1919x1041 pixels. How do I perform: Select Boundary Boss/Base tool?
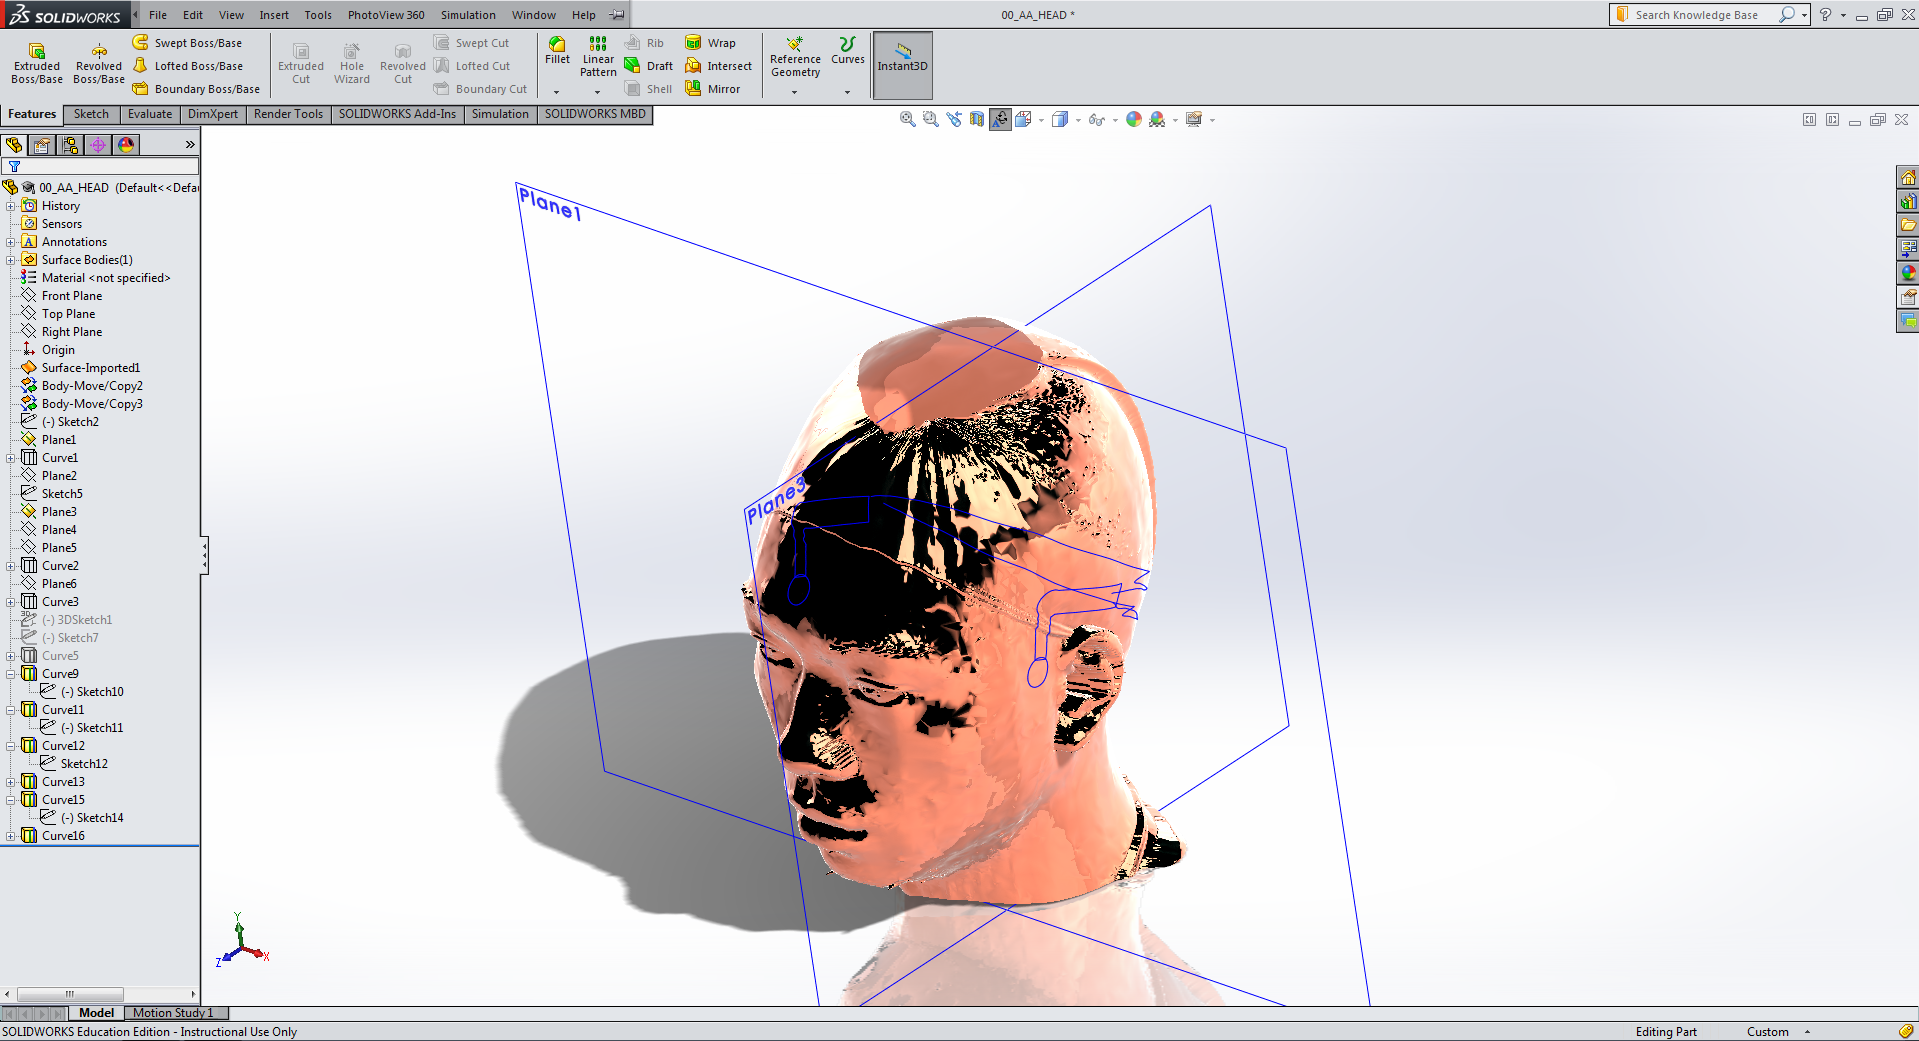[196, 89]
